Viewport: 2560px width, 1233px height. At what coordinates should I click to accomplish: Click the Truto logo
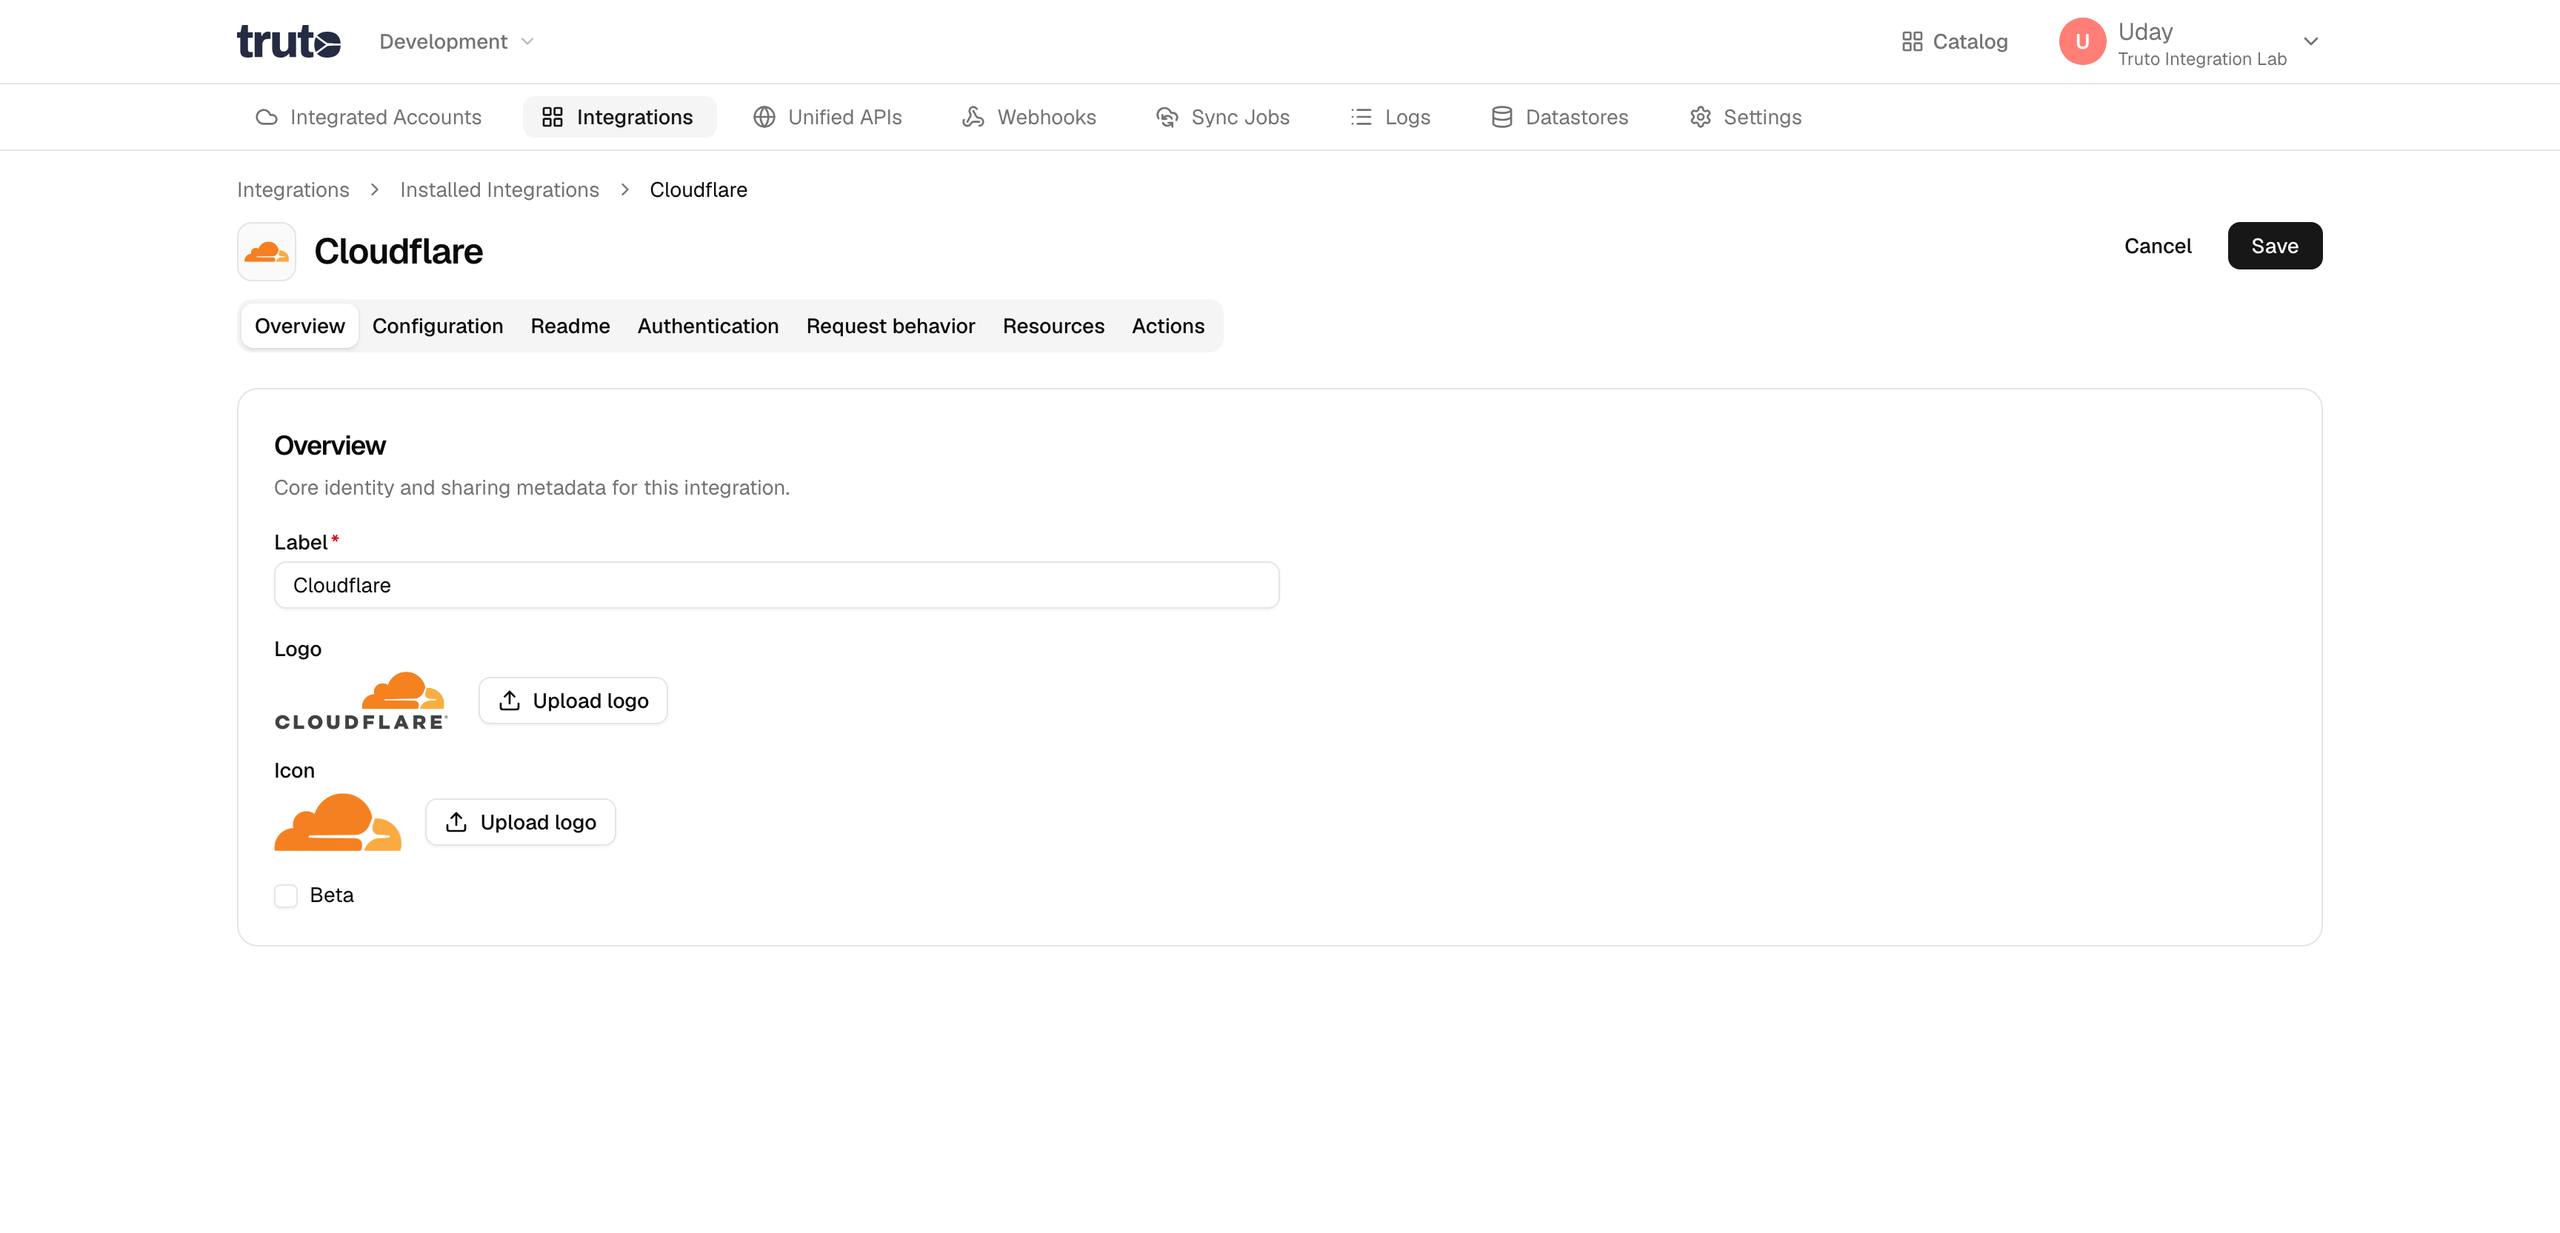[x=288, y=41]
